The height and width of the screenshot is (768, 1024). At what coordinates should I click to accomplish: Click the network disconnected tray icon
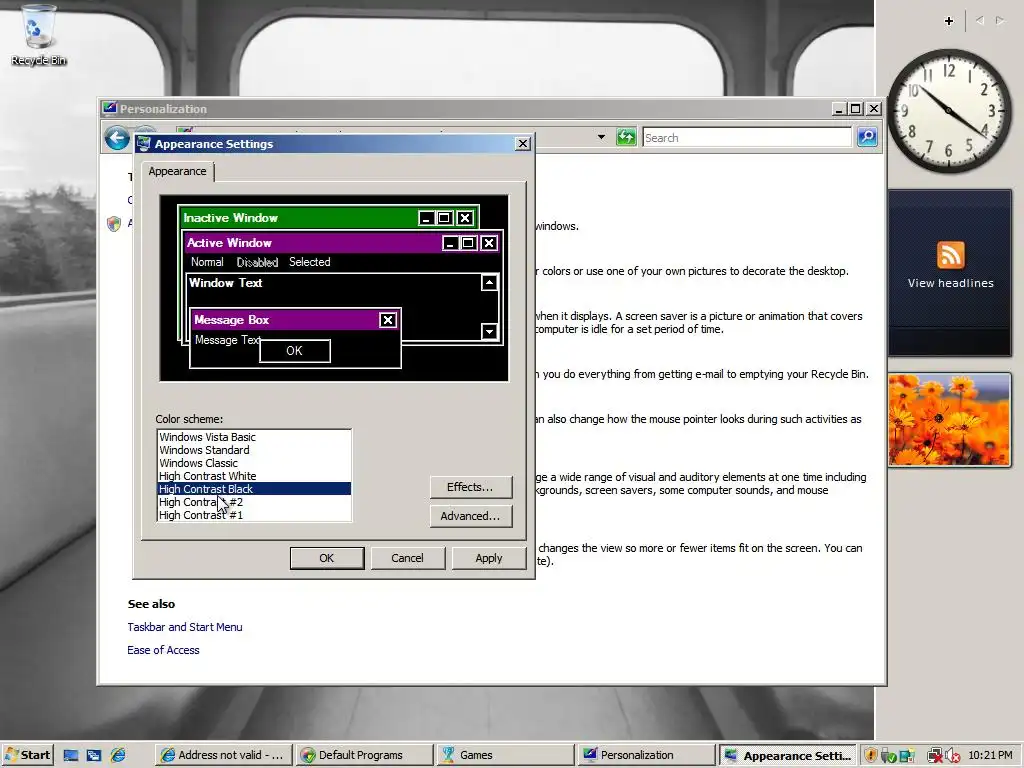[935, 756]
